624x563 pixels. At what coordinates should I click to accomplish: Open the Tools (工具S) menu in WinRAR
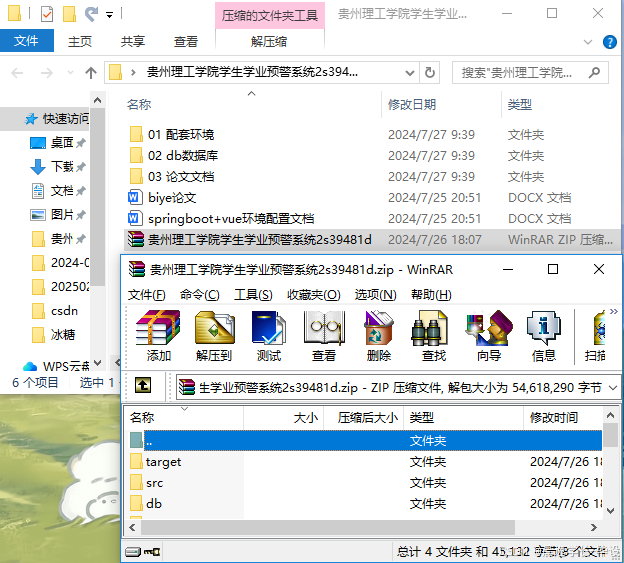click(253, 295)
